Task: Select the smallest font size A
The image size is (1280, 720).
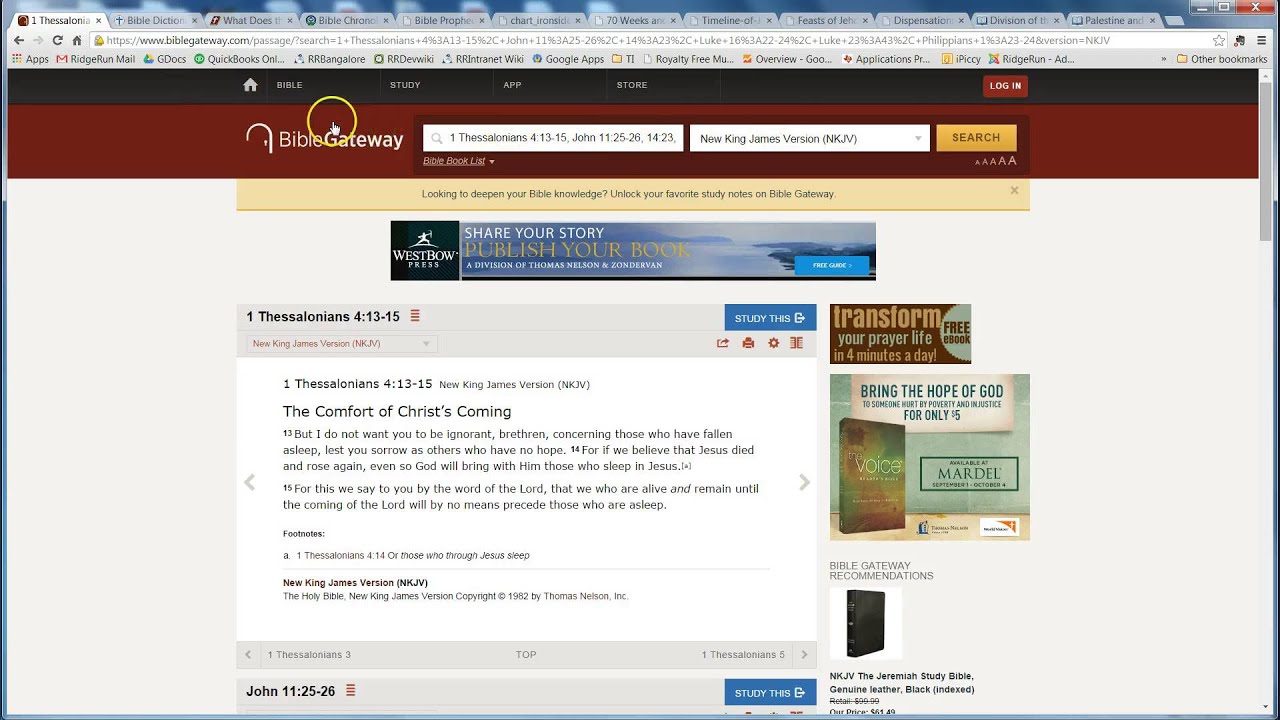Action: [978, 162]
